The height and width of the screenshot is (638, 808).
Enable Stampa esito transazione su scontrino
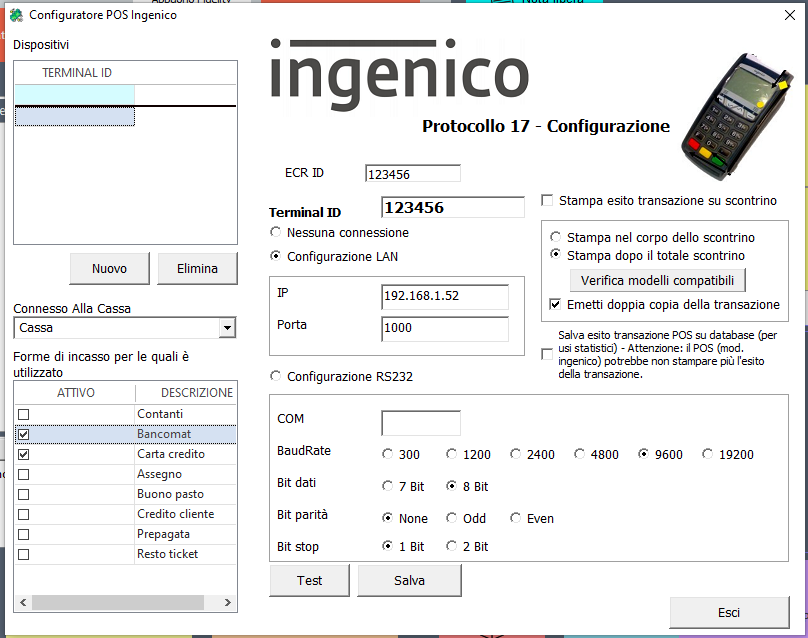tap(547, 200)
